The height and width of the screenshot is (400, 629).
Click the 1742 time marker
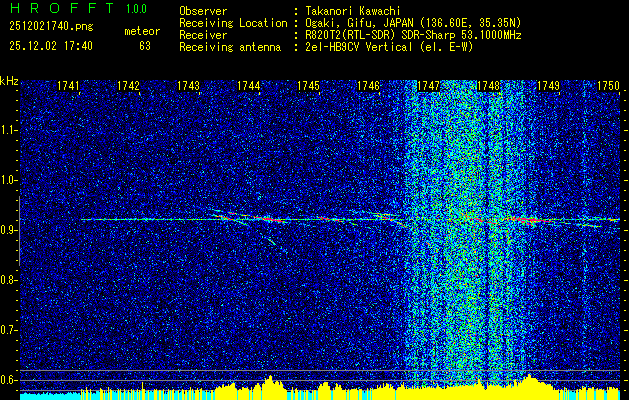[128, 85]
